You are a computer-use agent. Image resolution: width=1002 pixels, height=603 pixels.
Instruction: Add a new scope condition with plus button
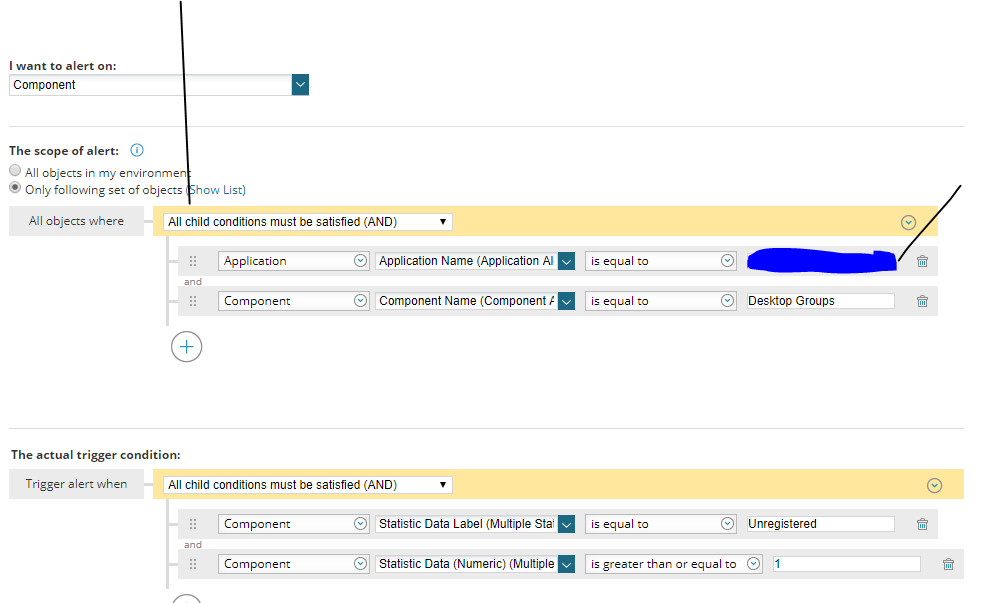click(x=187, y=347)
